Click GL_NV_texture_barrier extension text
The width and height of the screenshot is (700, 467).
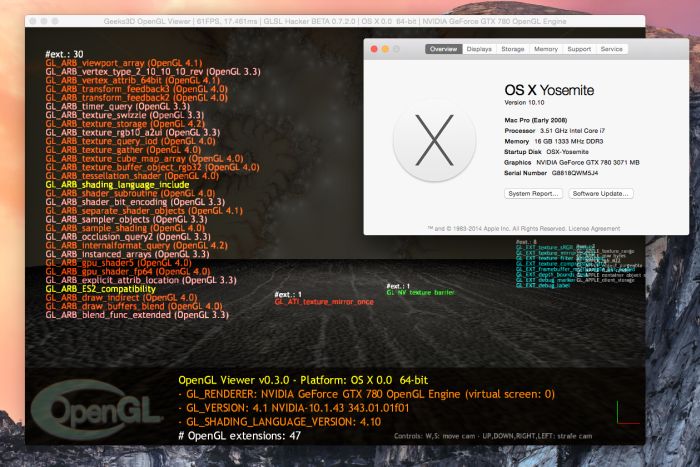421,293
